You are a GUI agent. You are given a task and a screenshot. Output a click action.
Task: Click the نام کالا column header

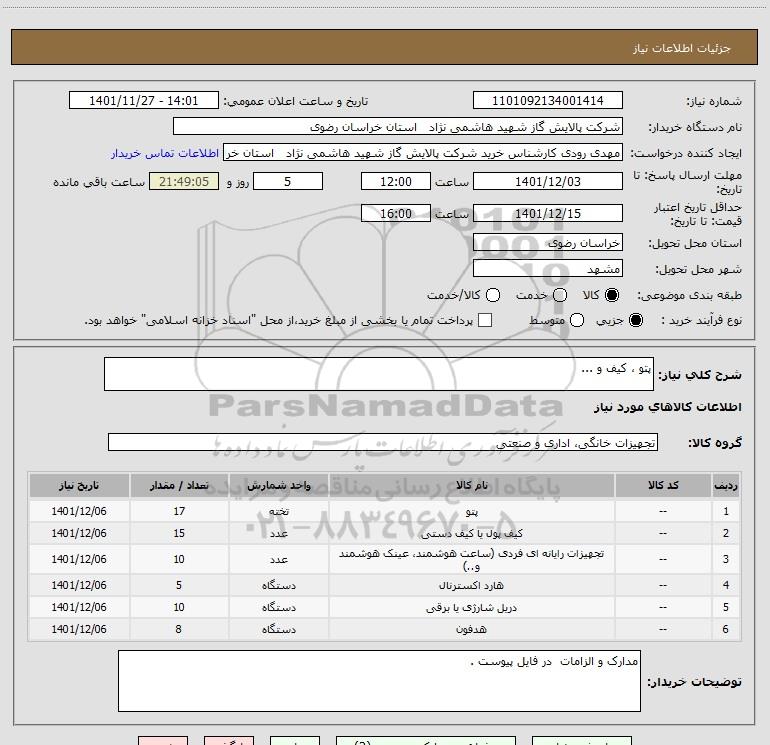(x=471, y=485)
